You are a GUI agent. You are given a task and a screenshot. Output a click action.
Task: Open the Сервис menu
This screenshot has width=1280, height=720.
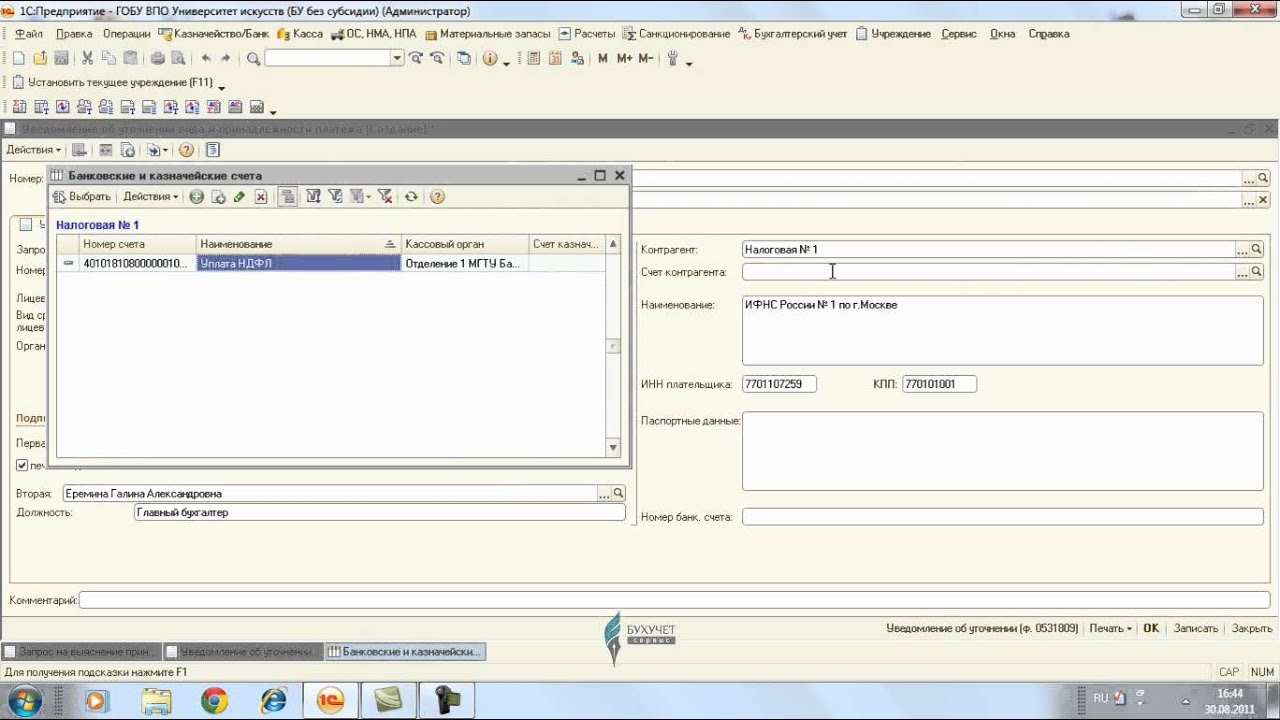point(959,34)
